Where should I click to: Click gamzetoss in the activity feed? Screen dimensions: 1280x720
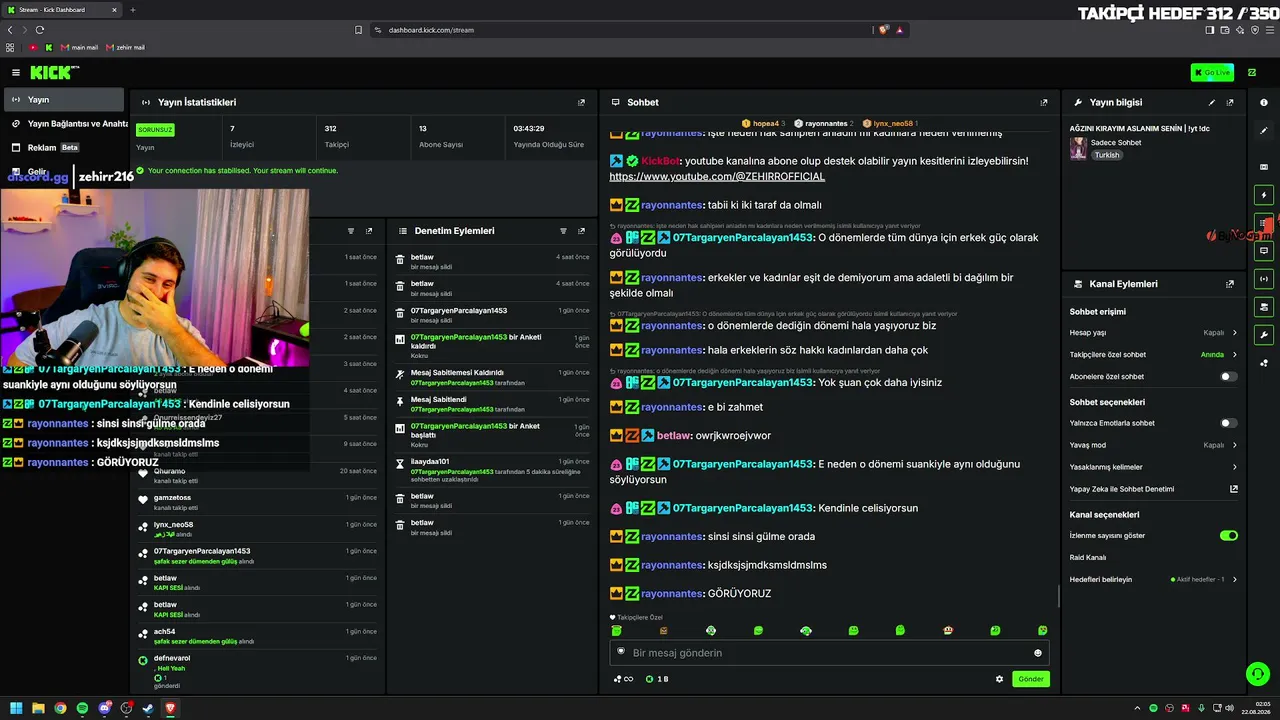(172, 498)
